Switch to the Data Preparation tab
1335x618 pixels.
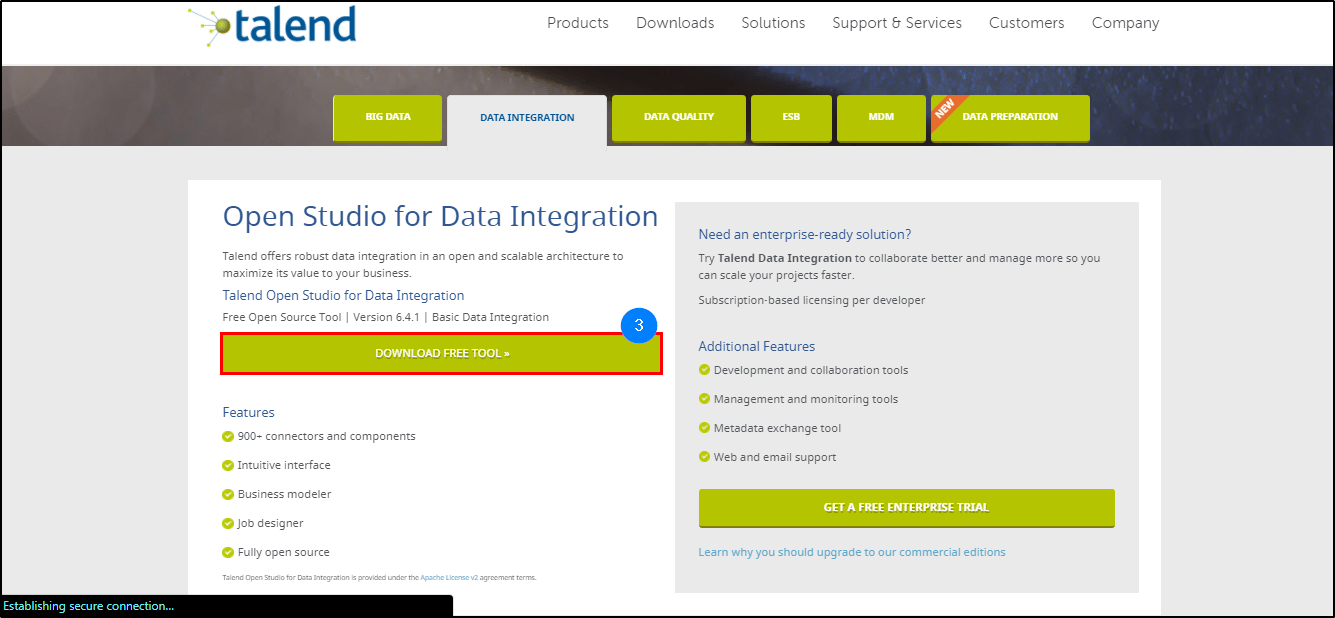tap(1010, 117)
